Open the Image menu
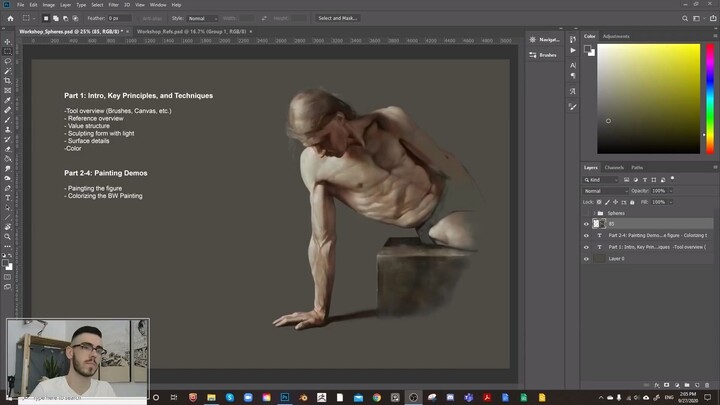This screenshot has height=405, width=720. click(49, 5)
